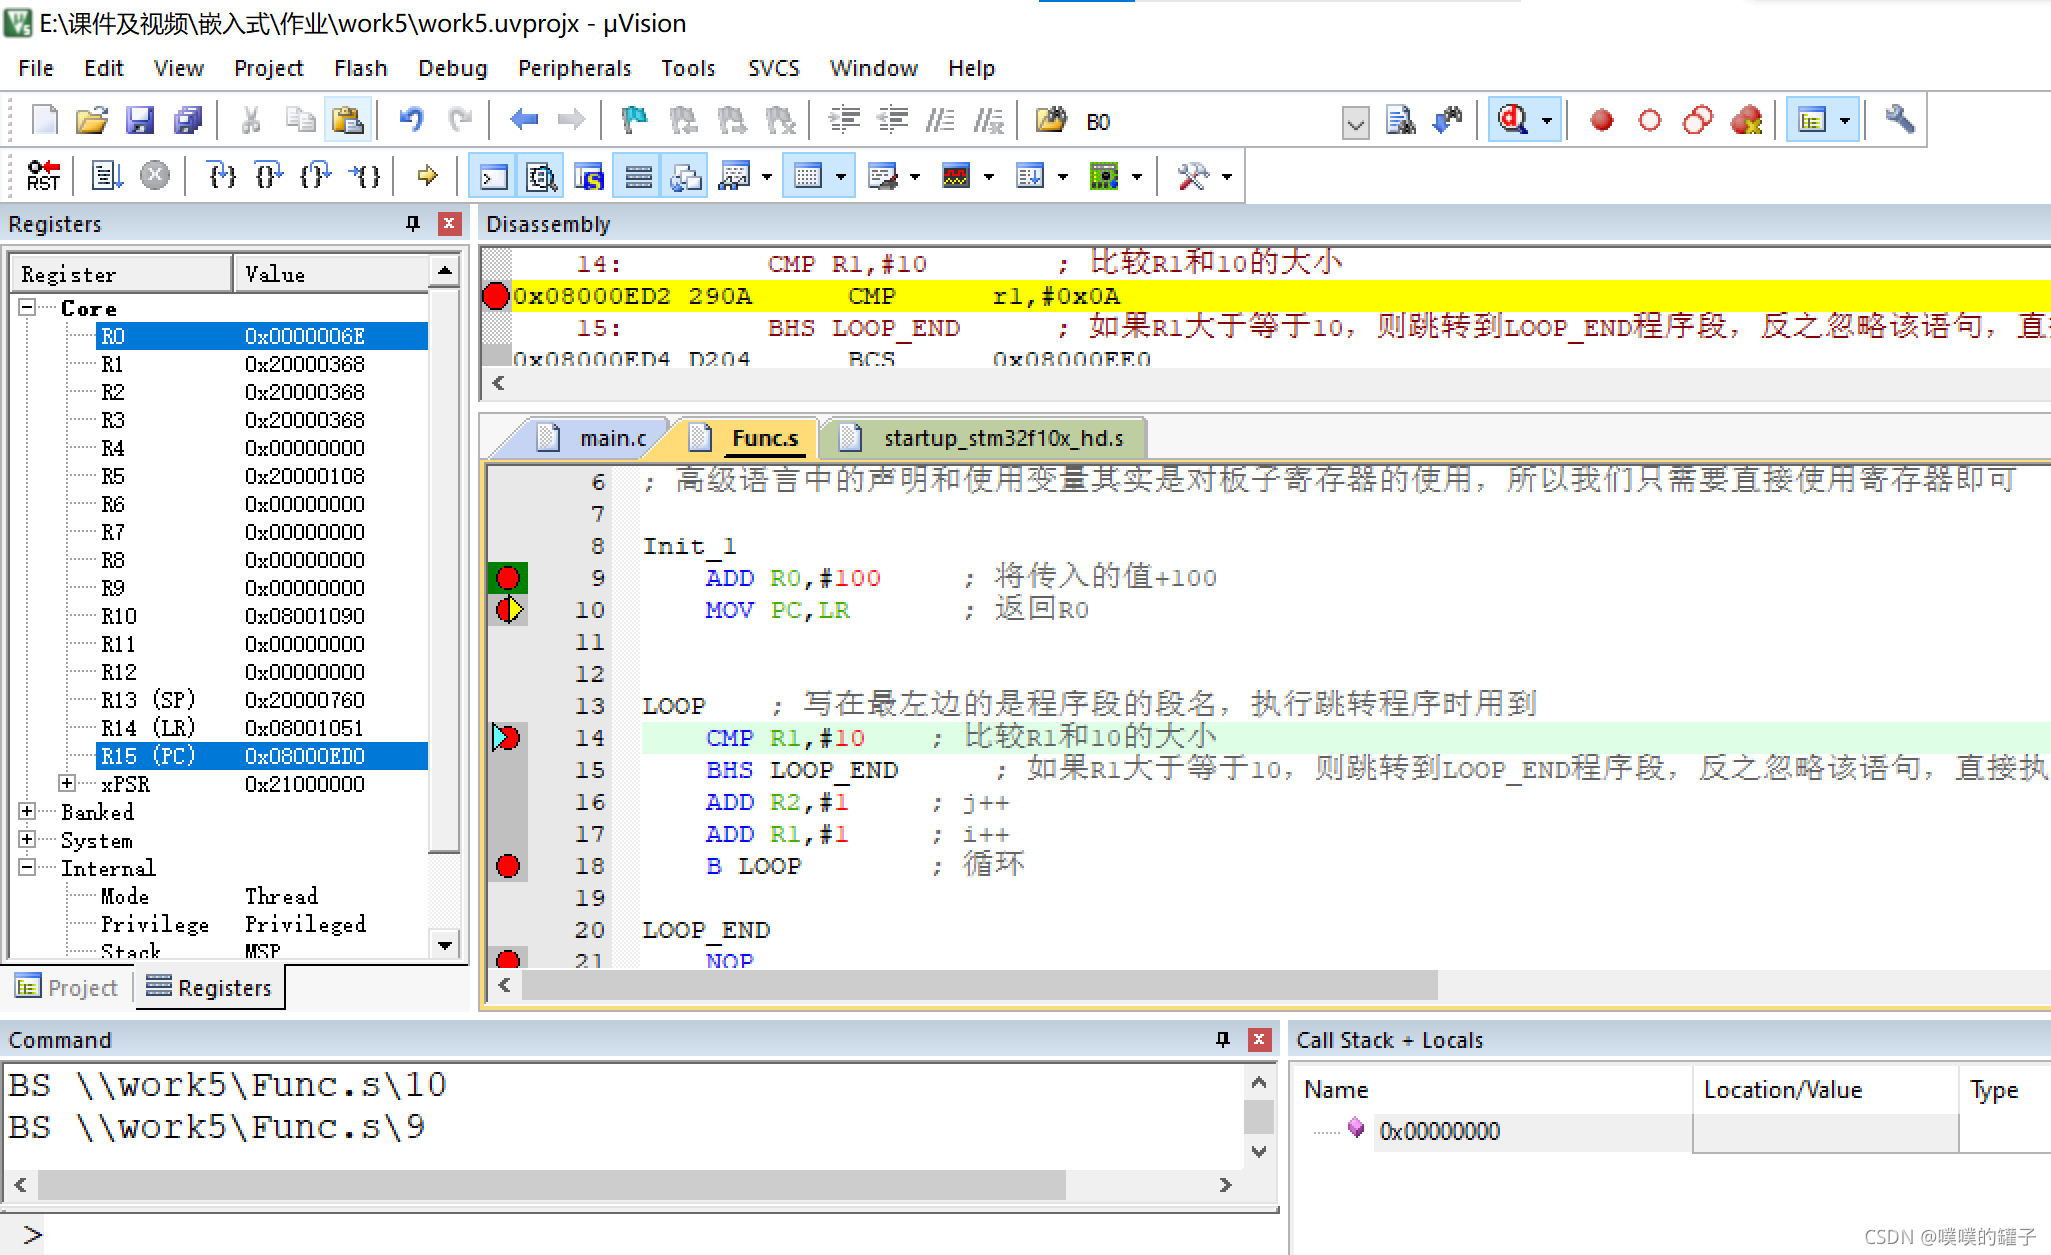Image resolution: width=2051 pixels, height=1255 pixels.
Task: Click Run to Cursor Line icon
Action: 365,176
